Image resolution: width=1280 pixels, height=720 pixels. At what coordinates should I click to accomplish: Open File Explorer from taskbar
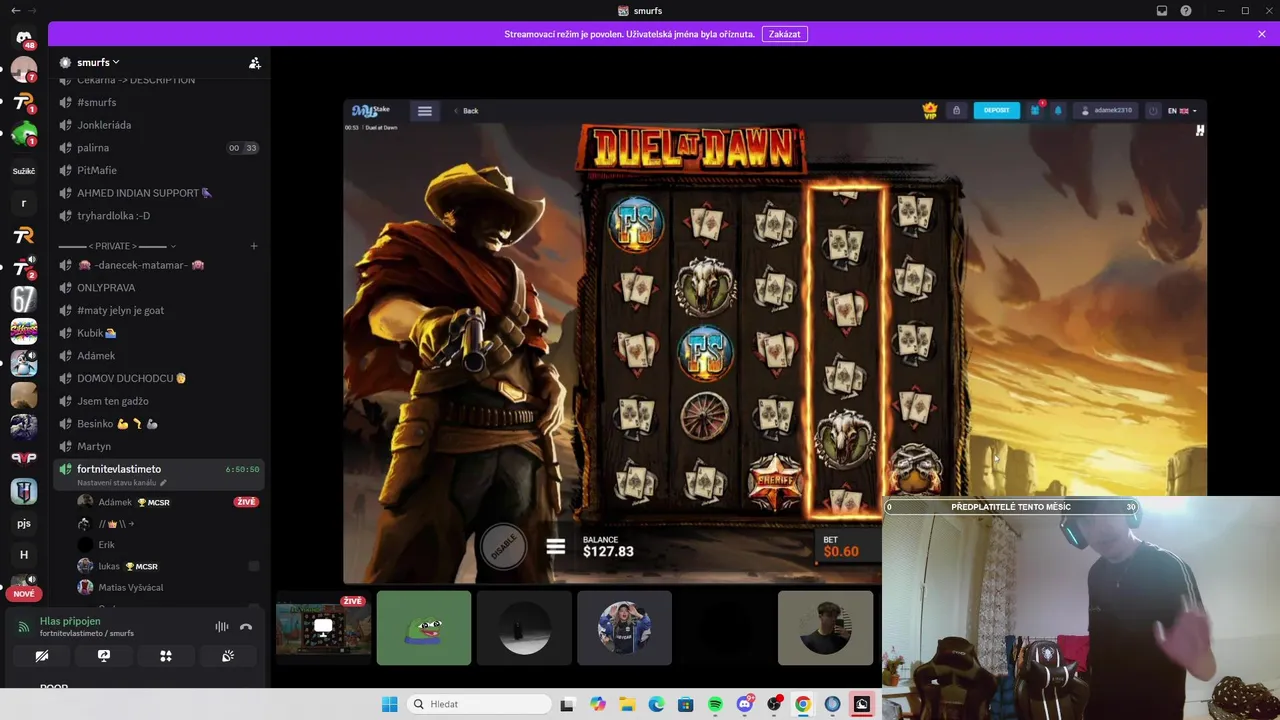627,704
